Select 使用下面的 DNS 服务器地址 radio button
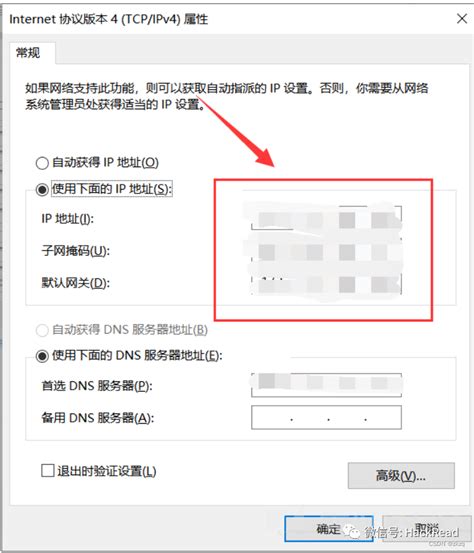Viewport: 474px width, 553px height. tap(42, 356)
